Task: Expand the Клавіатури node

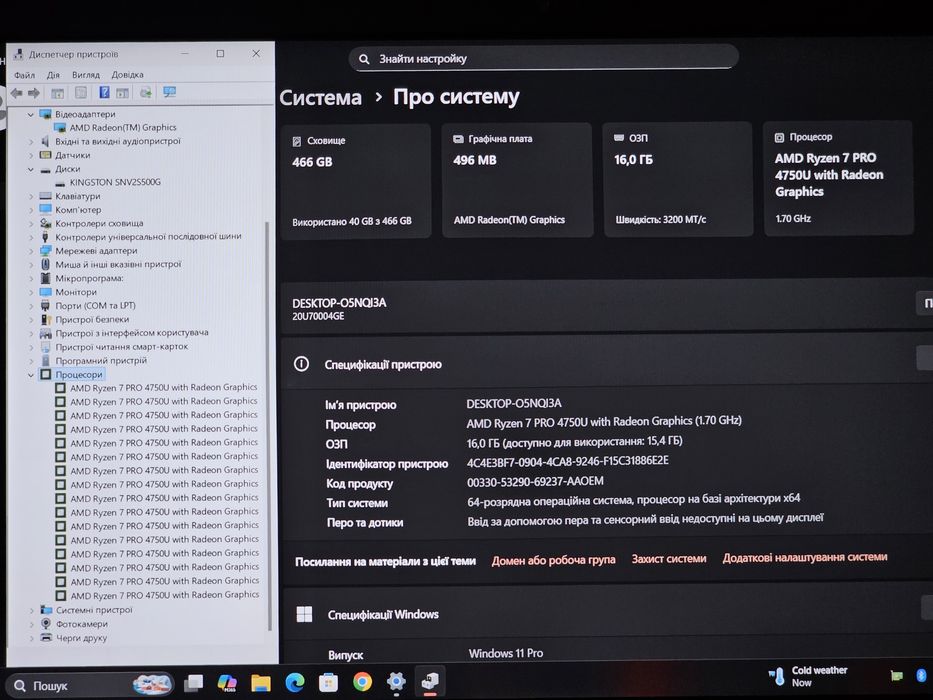Action: coord(31,196)
